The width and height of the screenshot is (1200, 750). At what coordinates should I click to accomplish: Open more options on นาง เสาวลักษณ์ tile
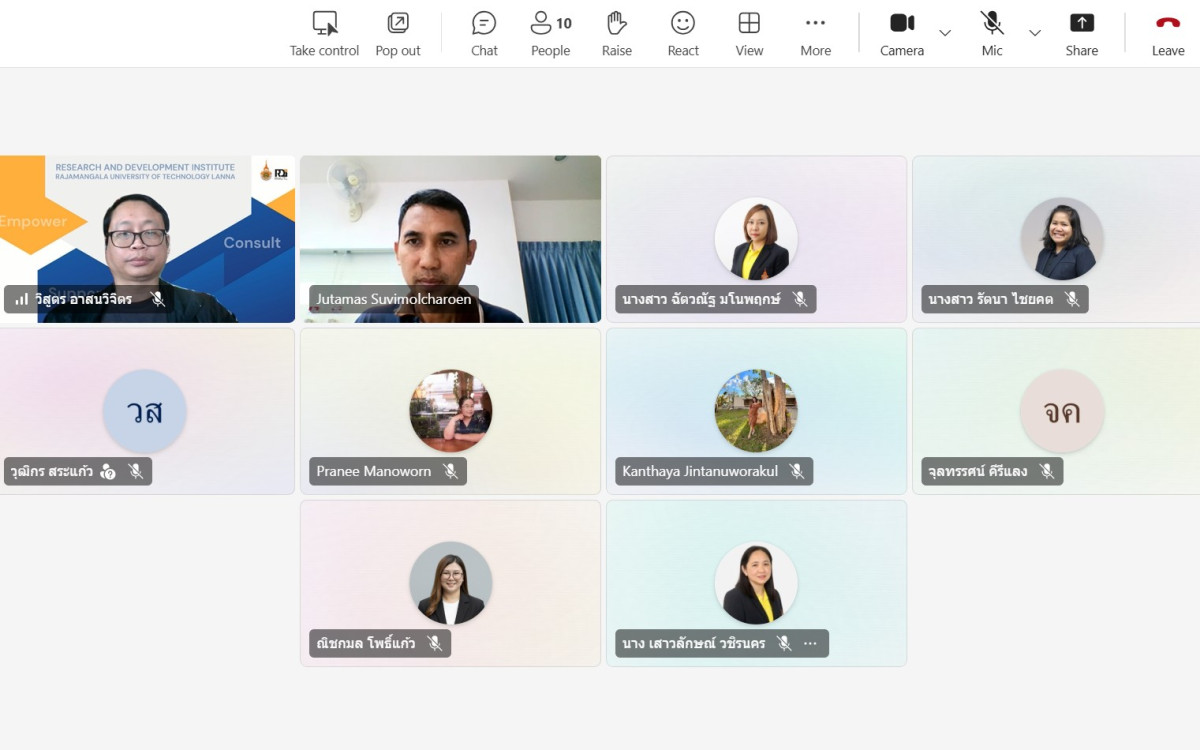[x=810, y=644]
